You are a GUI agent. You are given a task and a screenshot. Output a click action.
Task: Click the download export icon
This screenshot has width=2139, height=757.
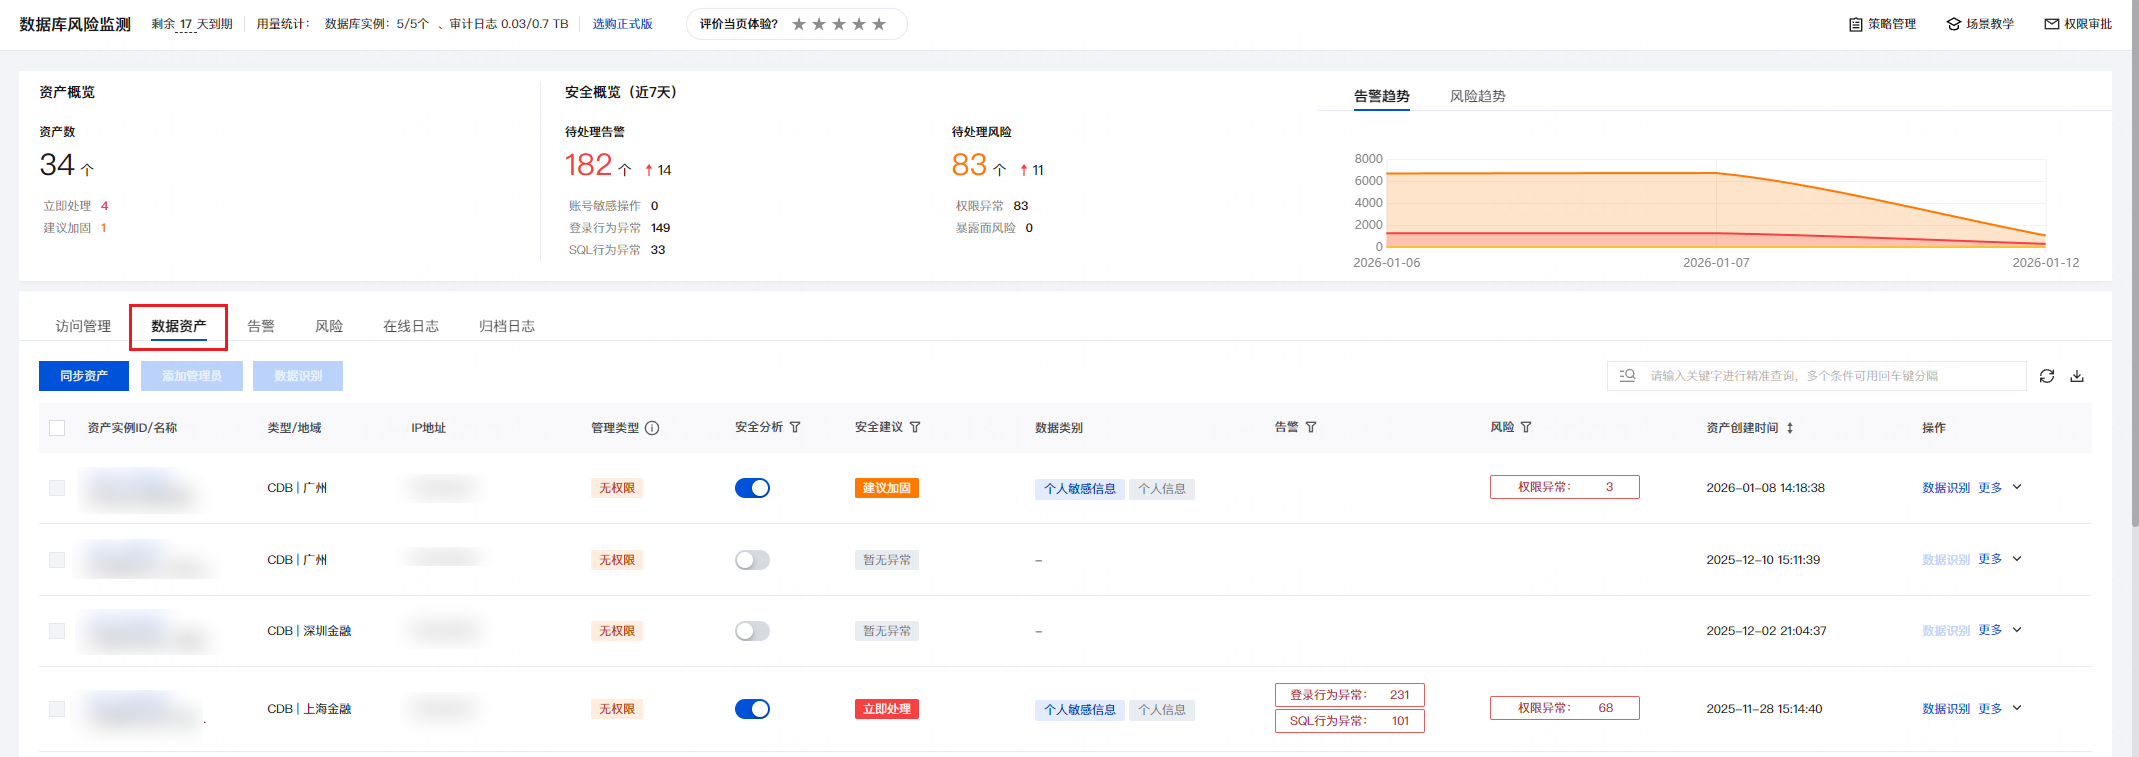coord(2077,376)
